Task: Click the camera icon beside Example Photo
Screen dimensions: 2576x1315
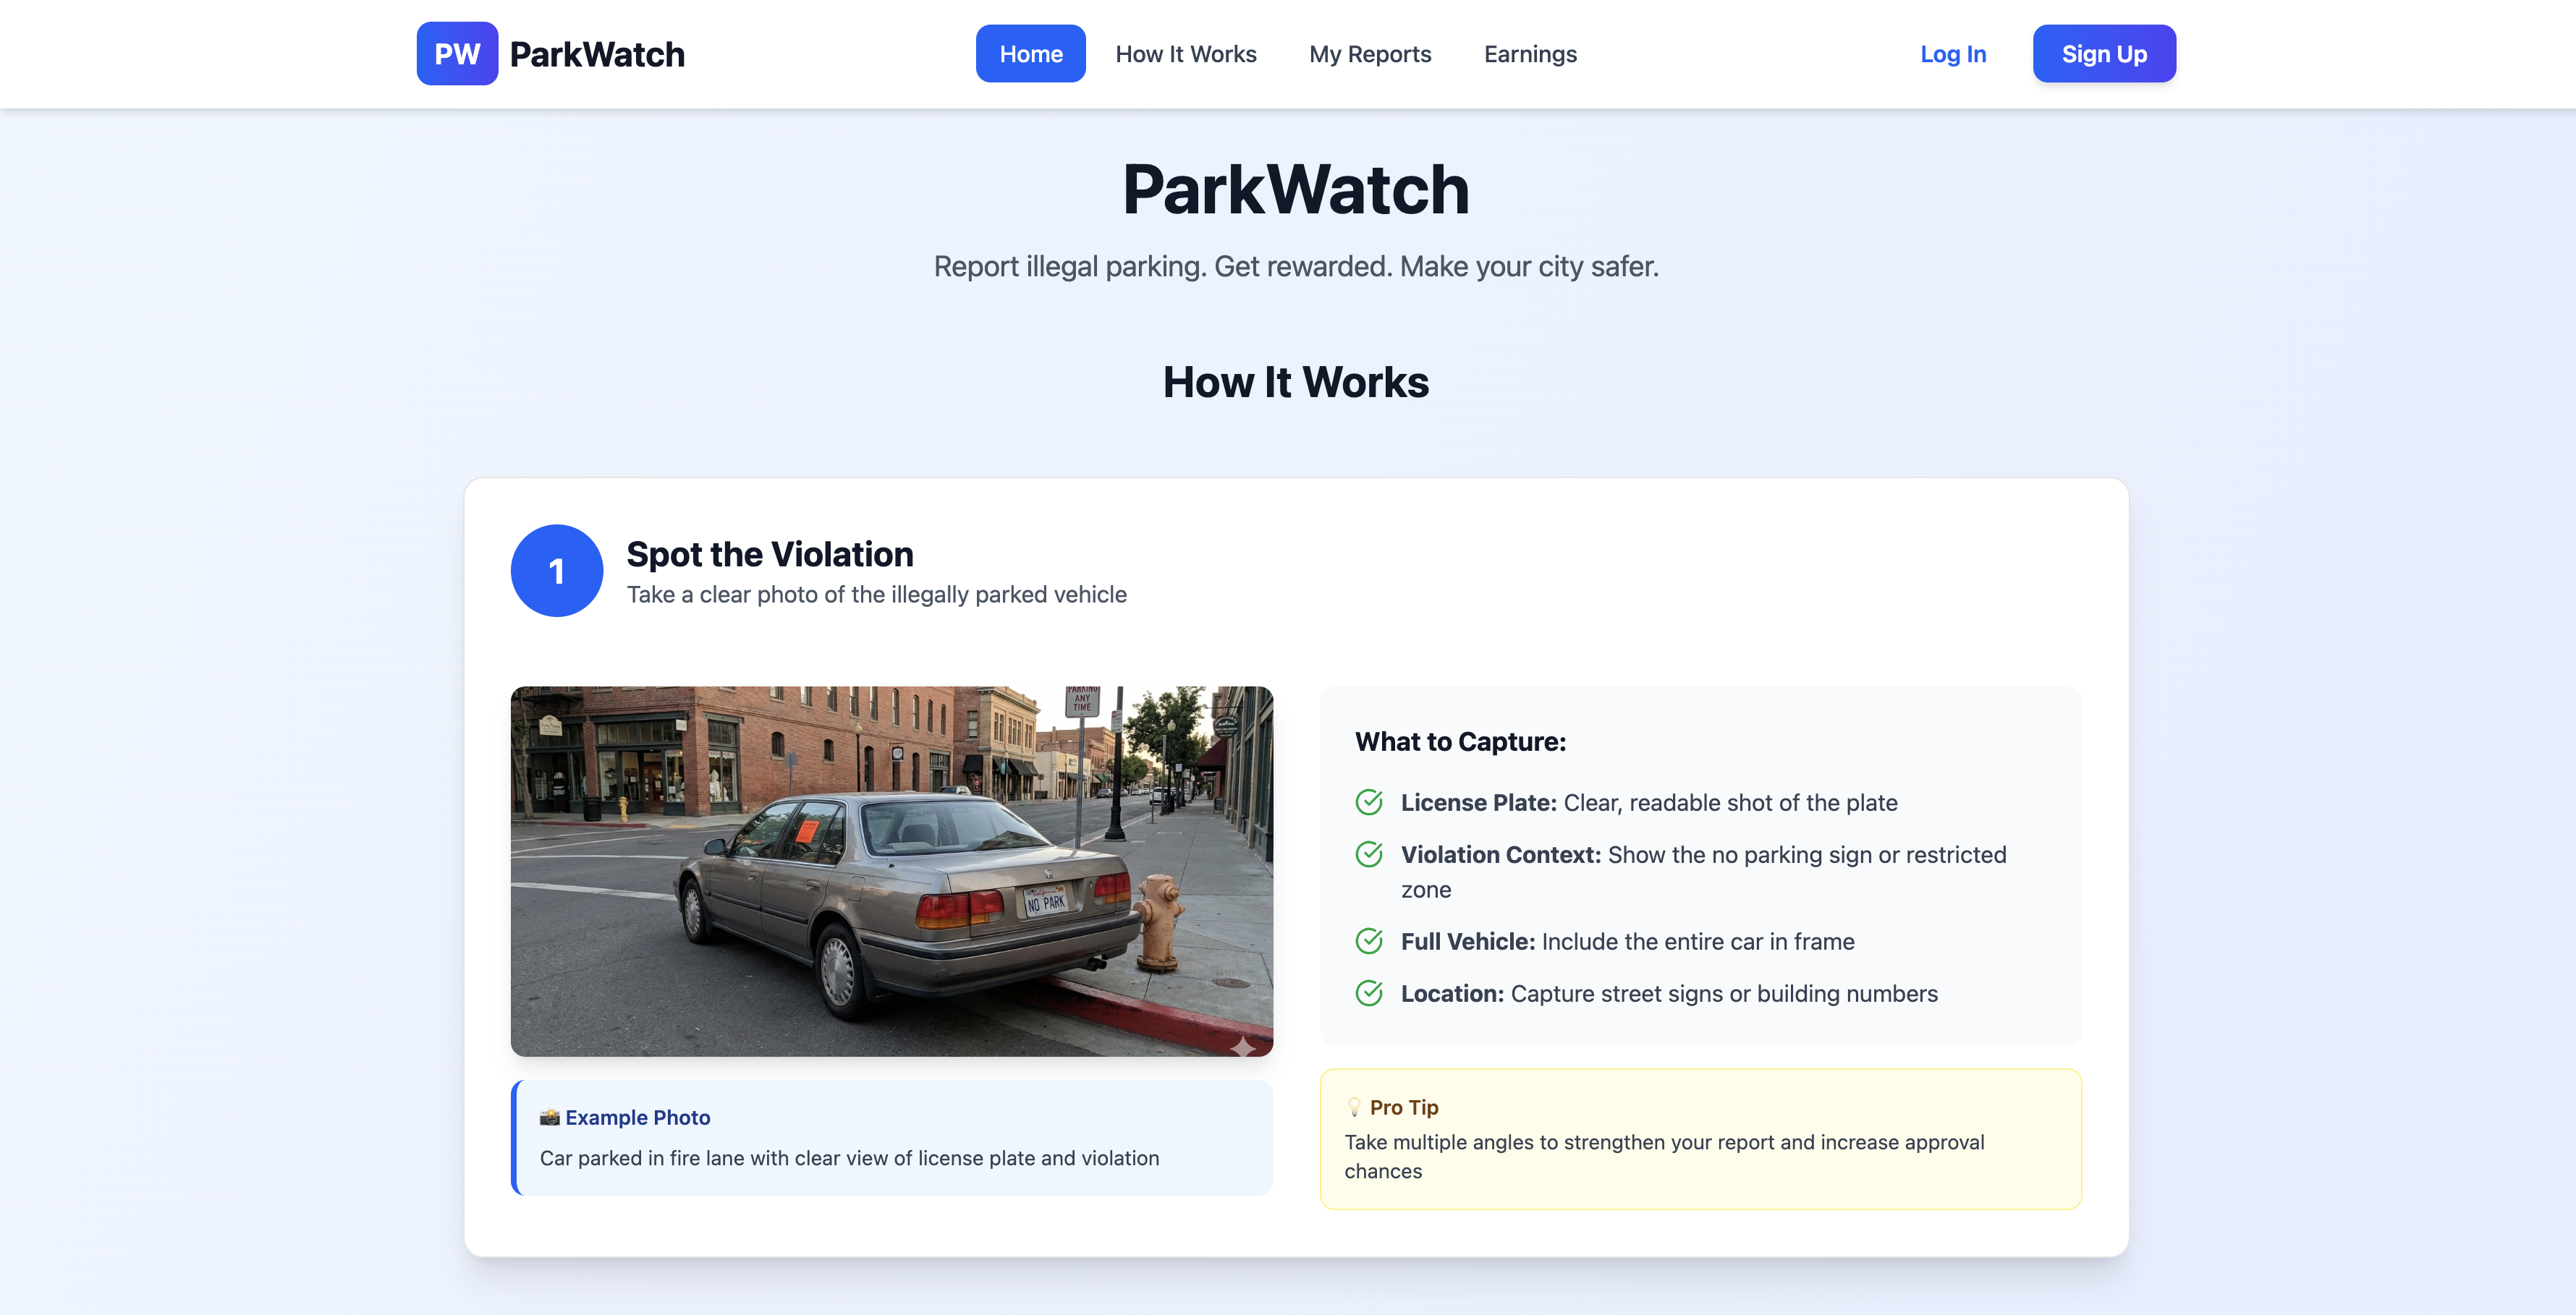Action: click(549, 1118)
